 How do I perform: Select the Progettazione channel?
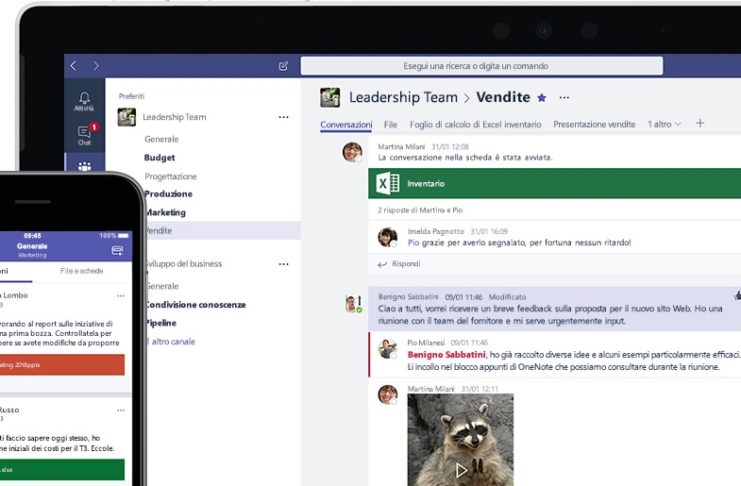[x=171, y=176]
